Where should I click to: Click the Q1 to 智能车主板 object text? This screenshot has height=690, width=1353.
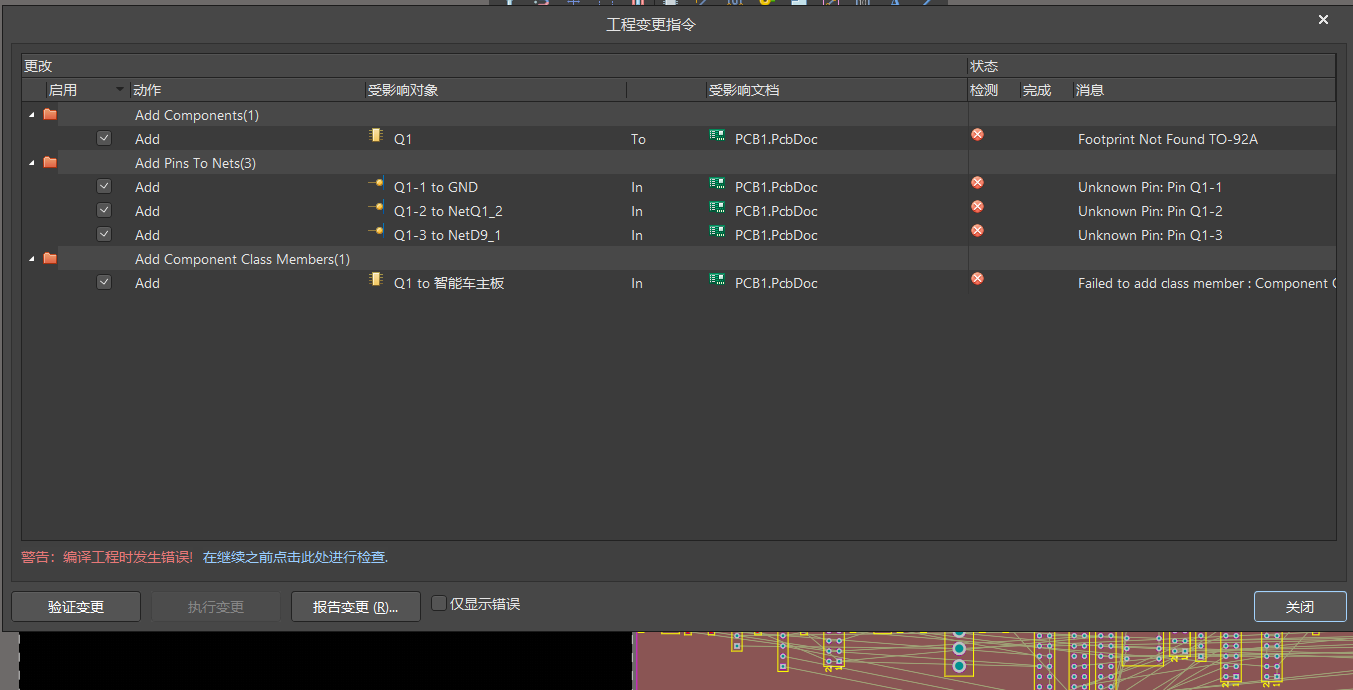coord(449,283)
